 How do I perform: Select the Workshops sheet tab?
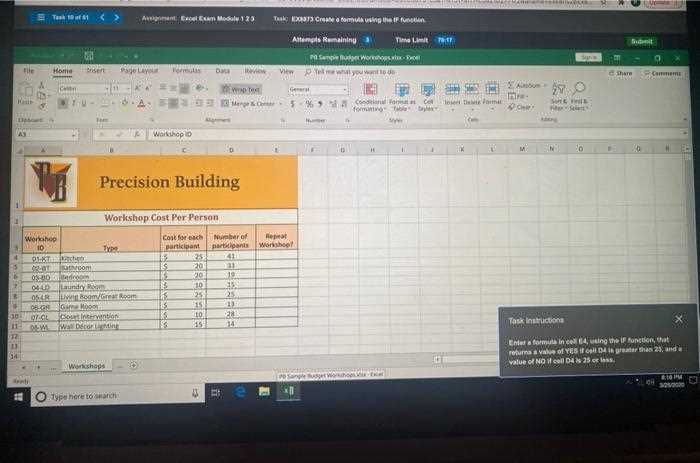[87, 366]
